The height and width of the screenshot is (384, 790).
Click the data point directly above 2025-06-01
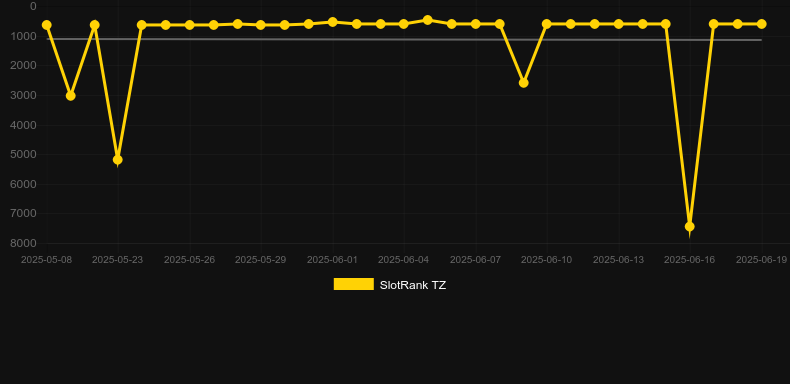[333, 22]
